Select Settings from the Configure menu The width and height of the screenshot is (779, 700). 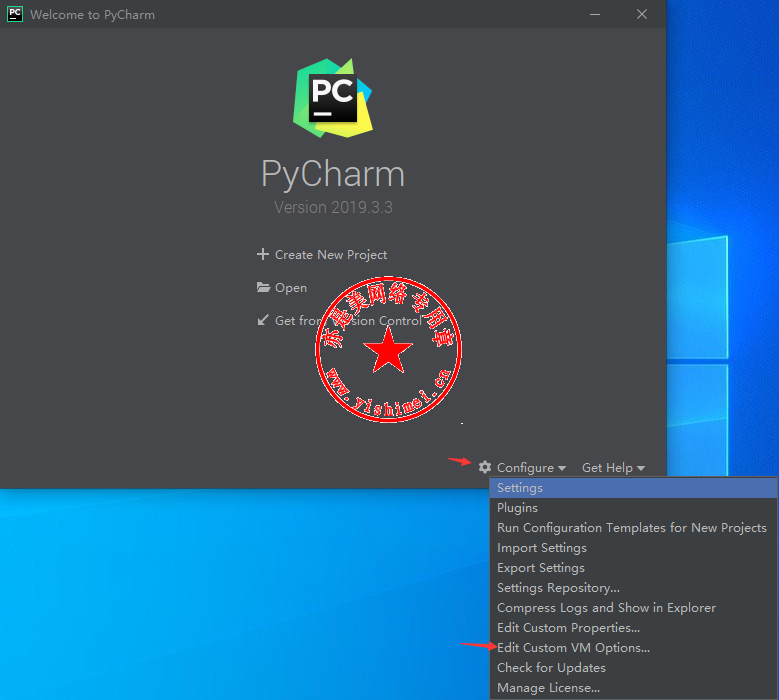[633, 487]
